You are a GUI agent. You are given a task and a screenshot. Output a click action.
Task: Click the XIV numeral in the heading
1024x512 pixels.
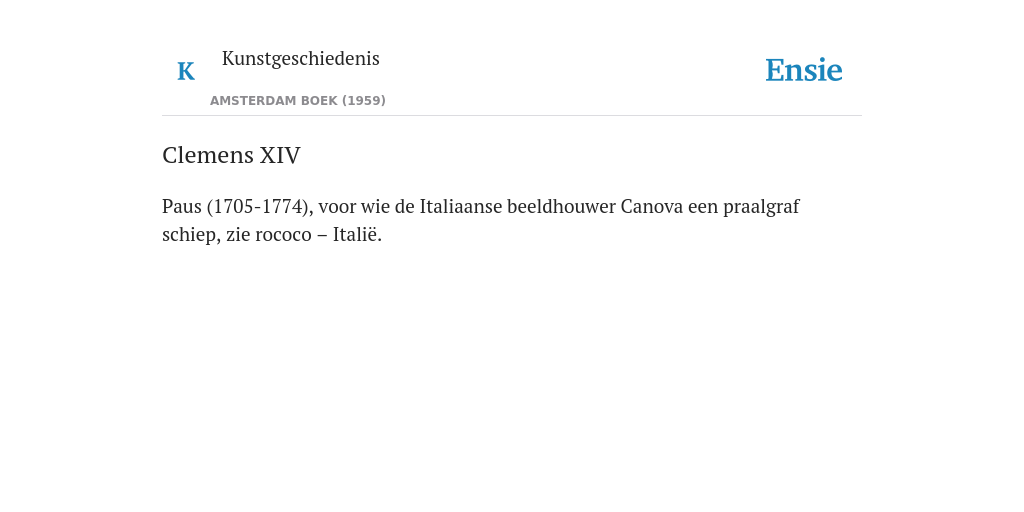[x=280, y=155]
